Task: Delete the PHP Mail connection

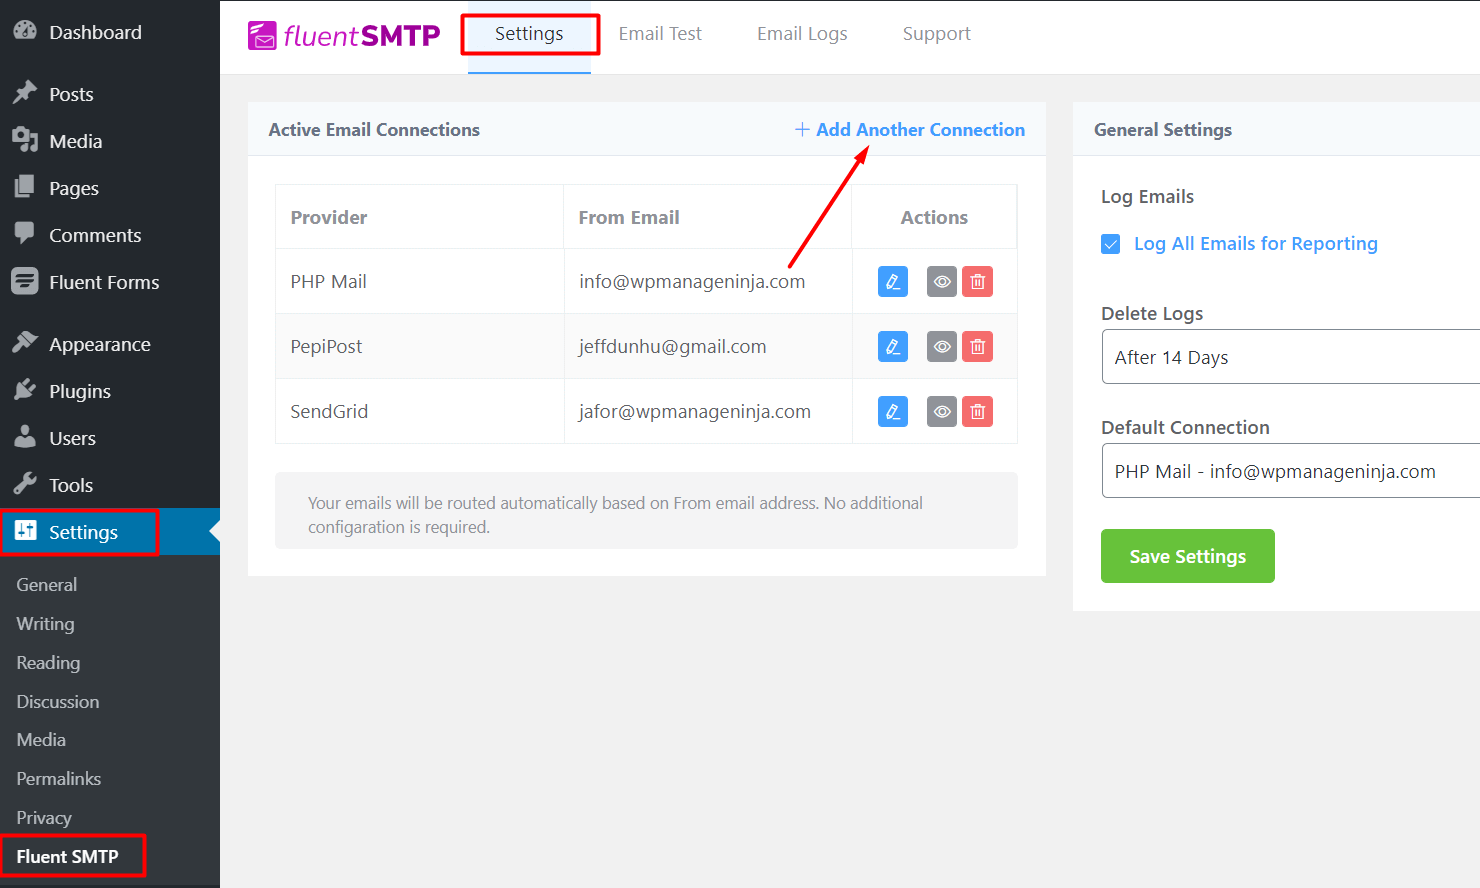Action: [978, 282]
